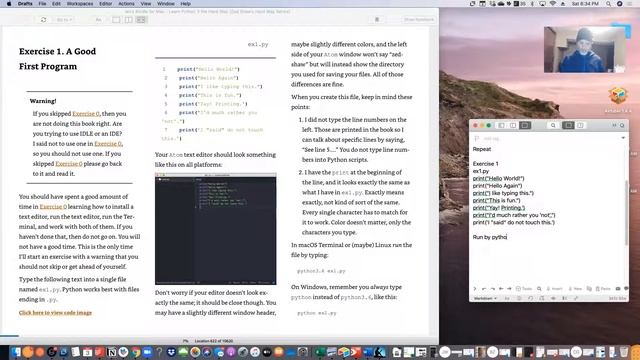Click the Spotlight search icon in menu bar
This screenshot has height=360, width=640.
pyautogui.click(x=608, y=4)
